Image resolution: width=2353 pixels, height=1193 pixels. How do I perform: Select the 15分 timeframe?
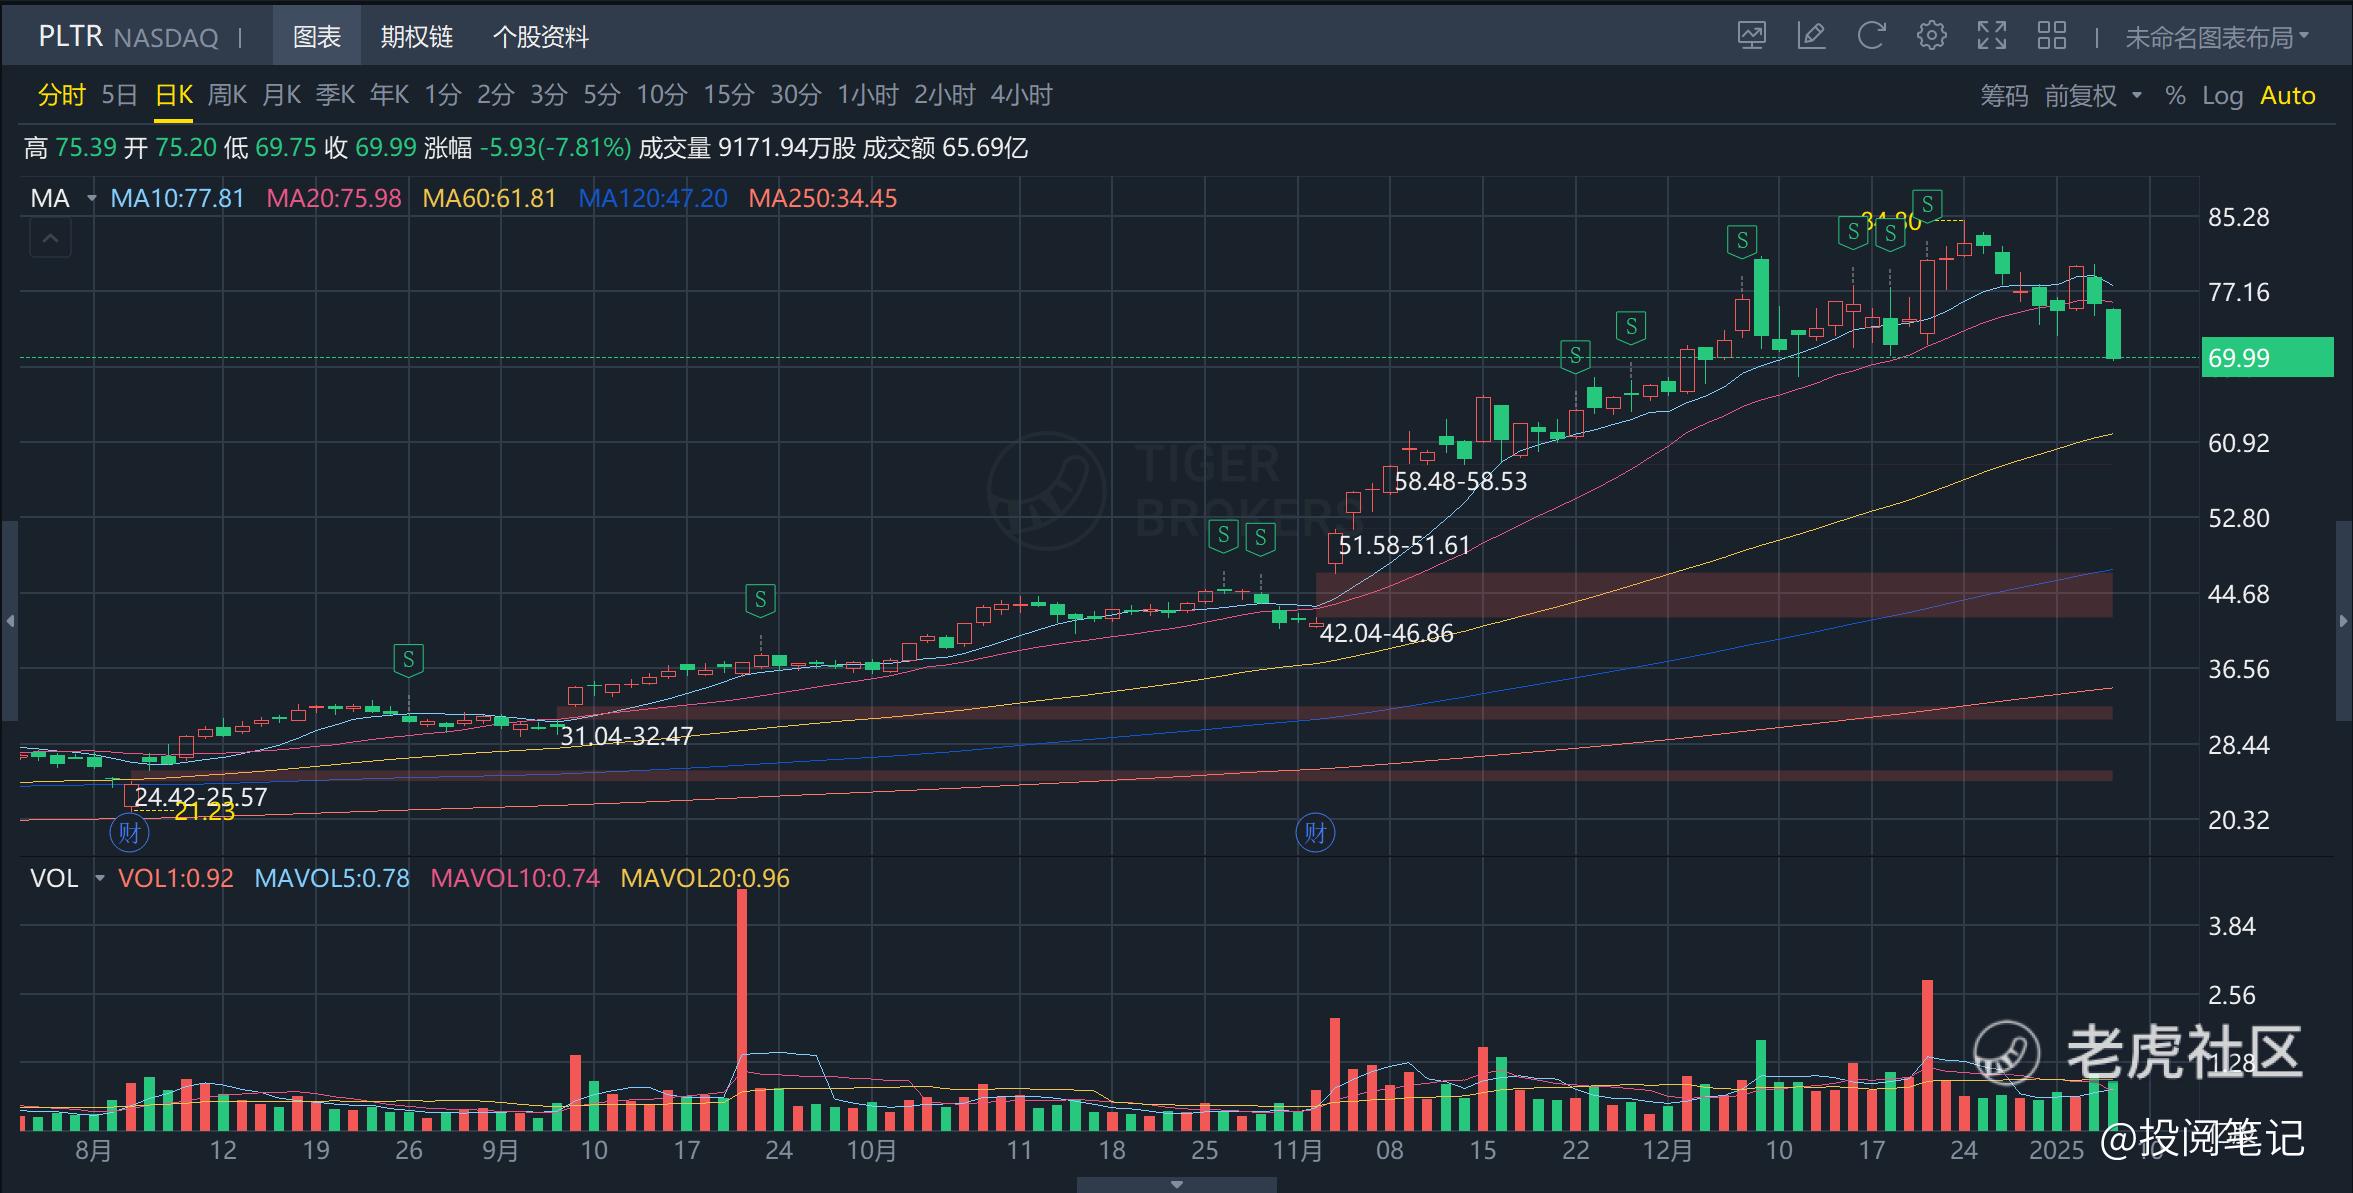[728, 95]
